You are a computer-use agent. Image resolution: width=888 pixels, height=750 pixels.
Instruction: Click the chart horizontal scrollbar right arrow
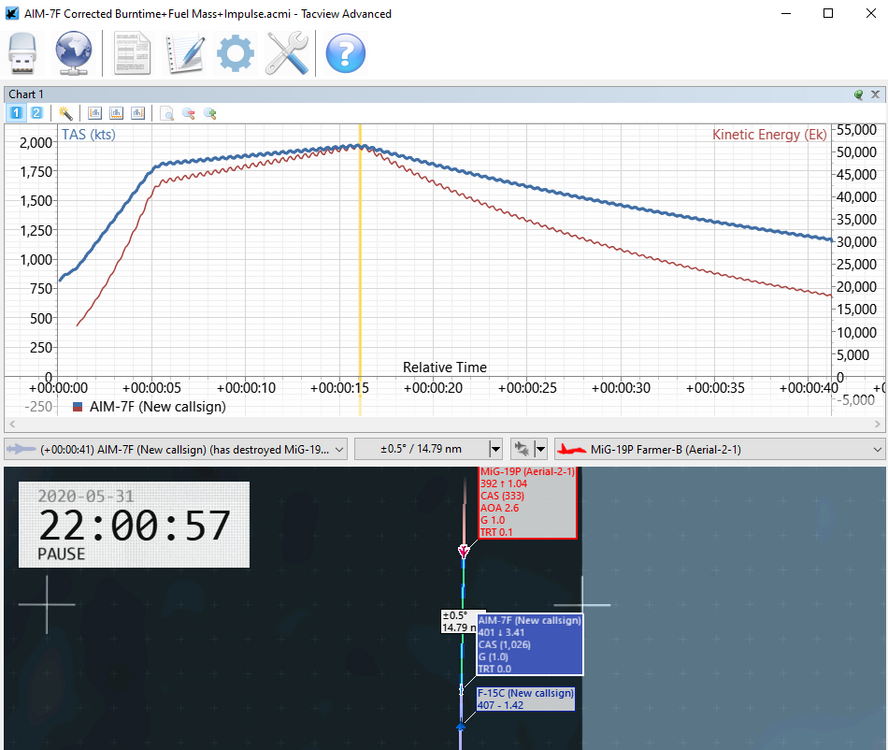coord(878,424)
